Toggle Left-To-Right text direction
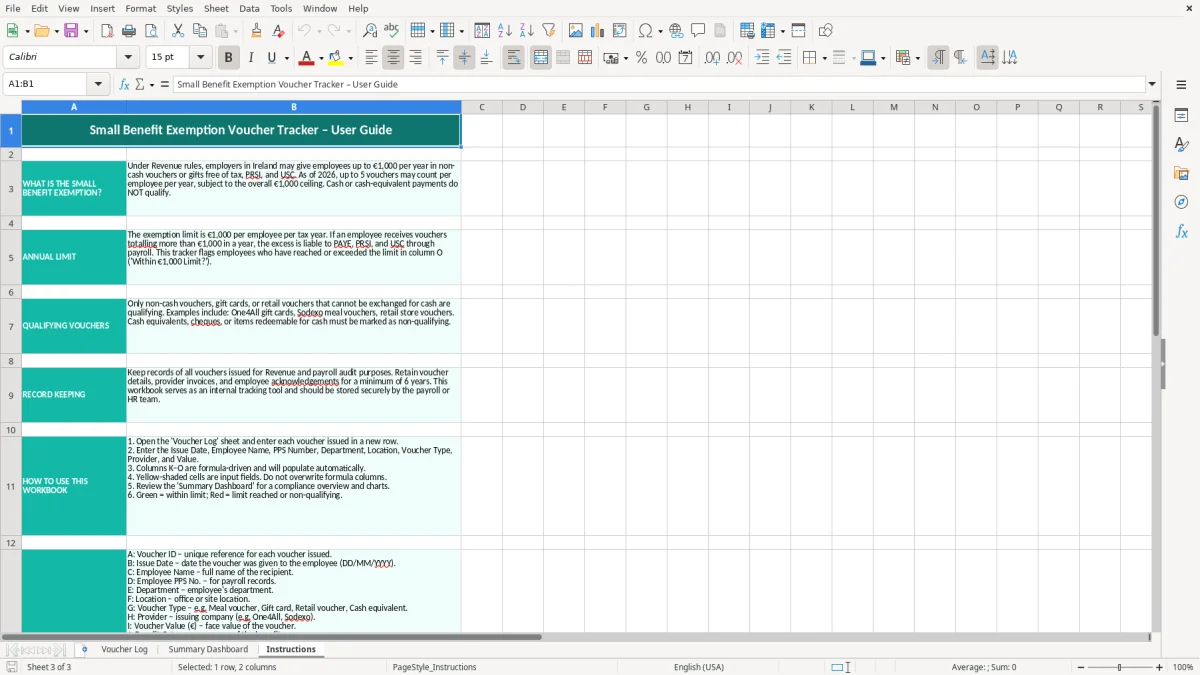Viewport: 1200px width, 675px height. [937, 58]
